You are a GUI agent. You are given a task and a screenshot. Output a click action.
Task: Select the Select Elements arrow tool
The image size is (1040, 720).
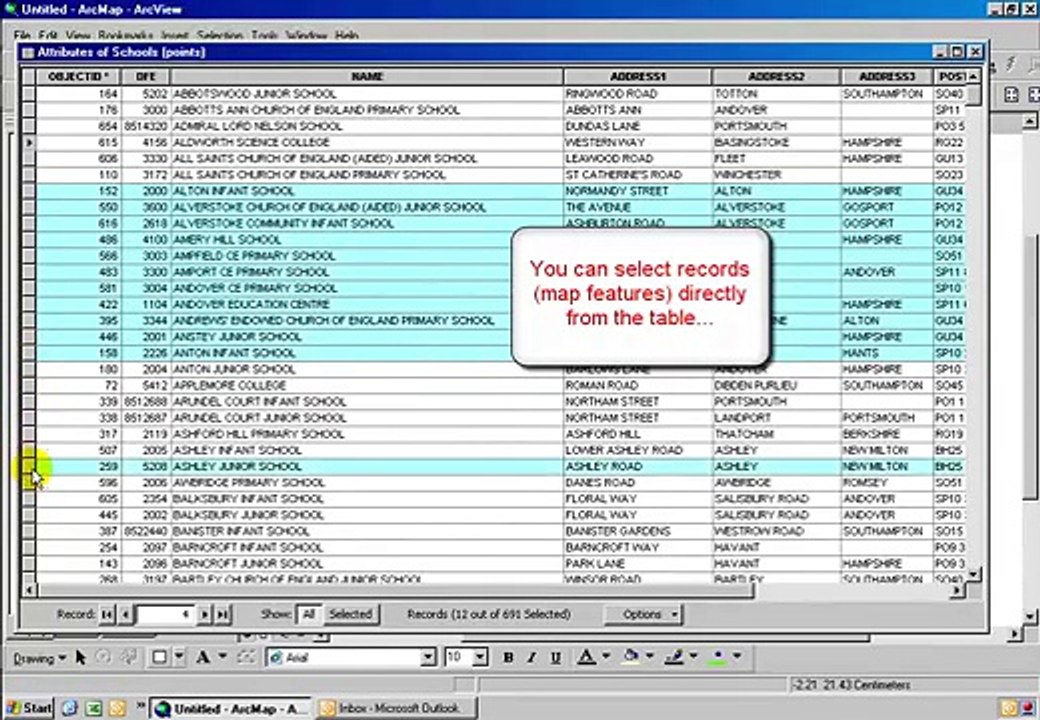point(81,657)
